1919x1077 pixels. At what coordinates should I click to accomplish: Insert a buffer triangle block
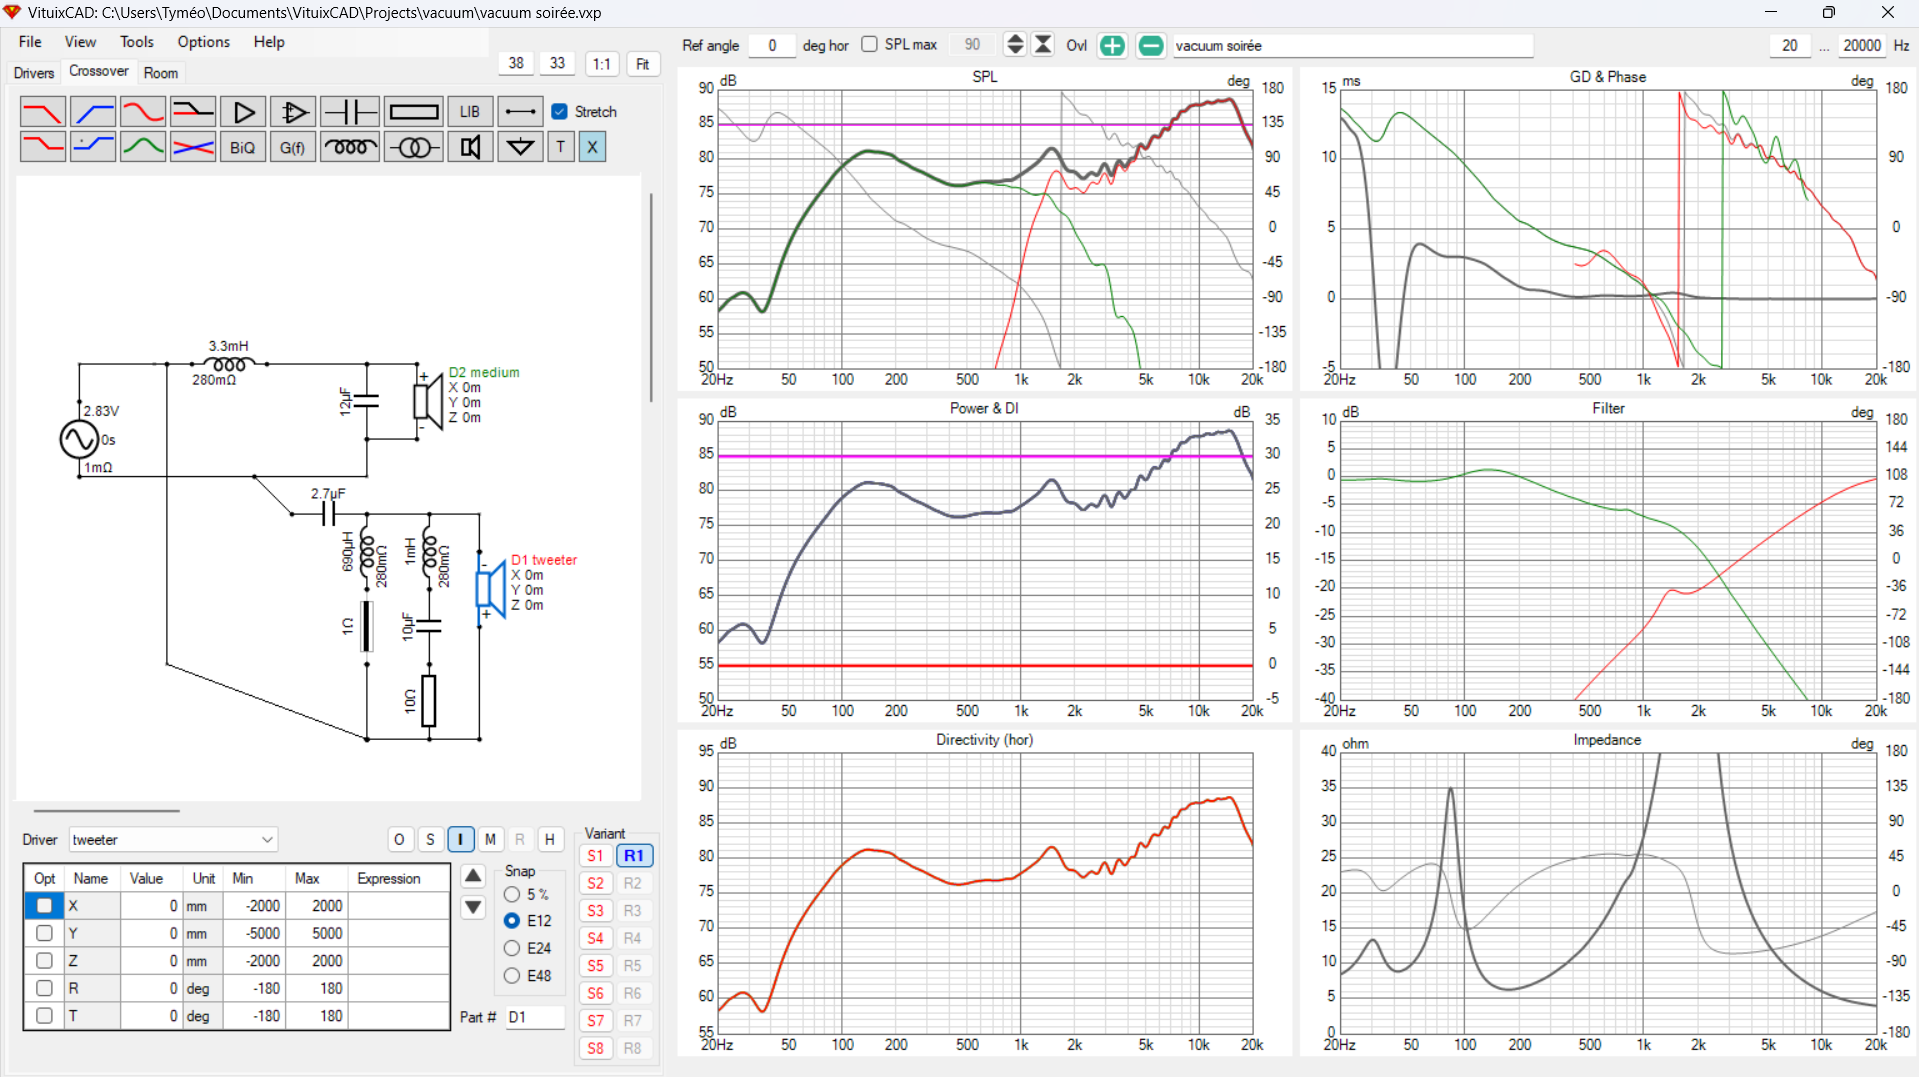click(243, 112)
